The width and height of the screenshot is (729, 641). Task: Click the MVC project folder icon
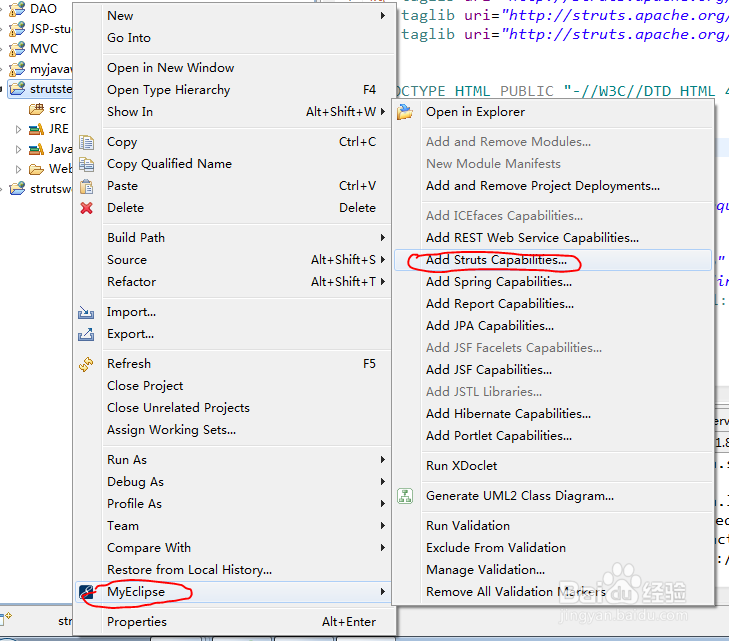pos(17,49)
